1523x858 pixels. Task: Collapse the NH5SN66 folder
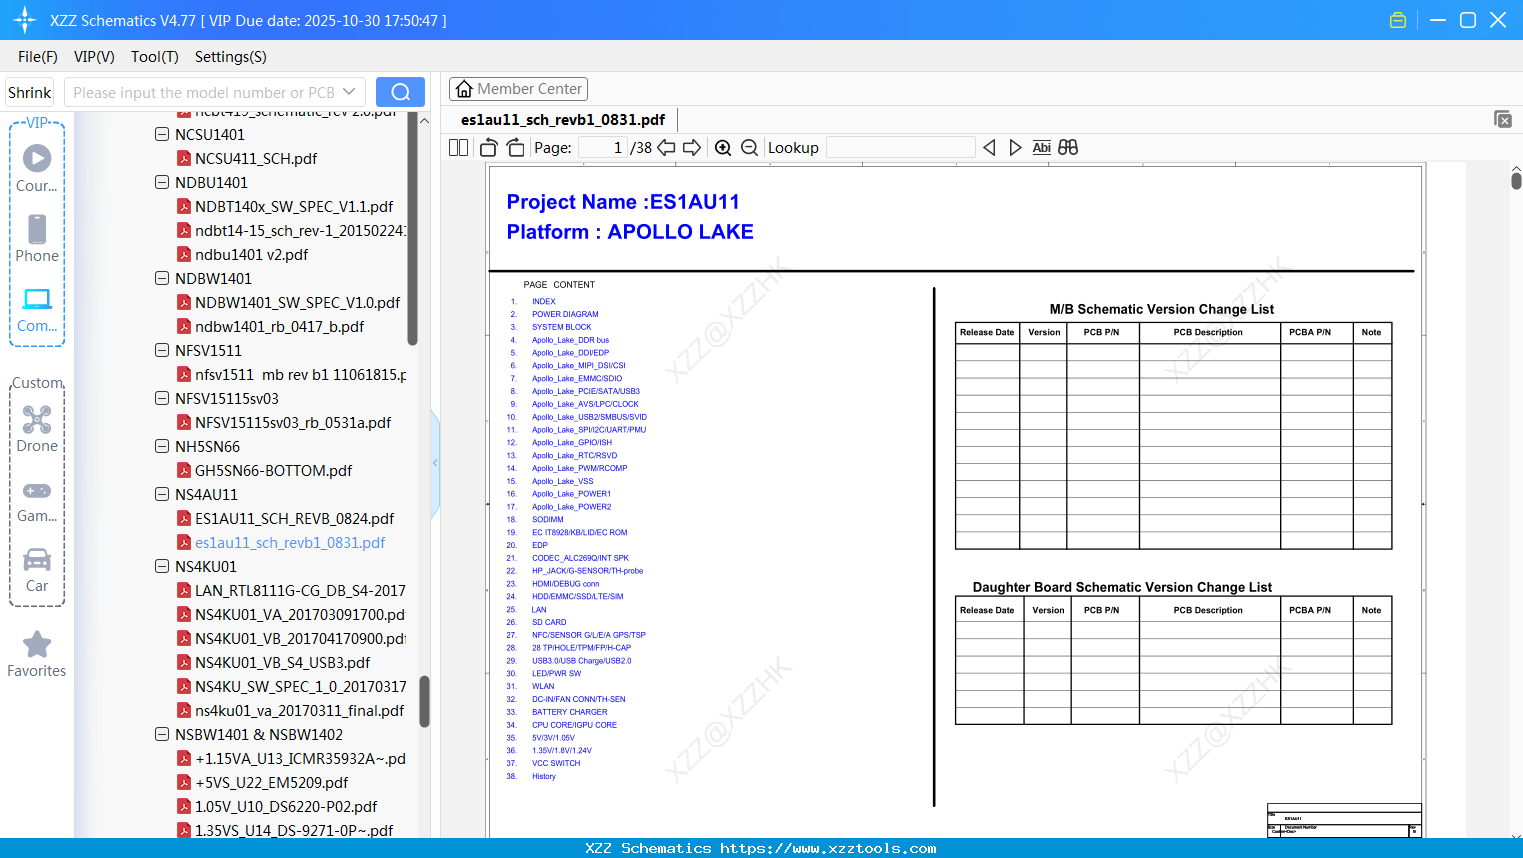click(x=162, y=446)
